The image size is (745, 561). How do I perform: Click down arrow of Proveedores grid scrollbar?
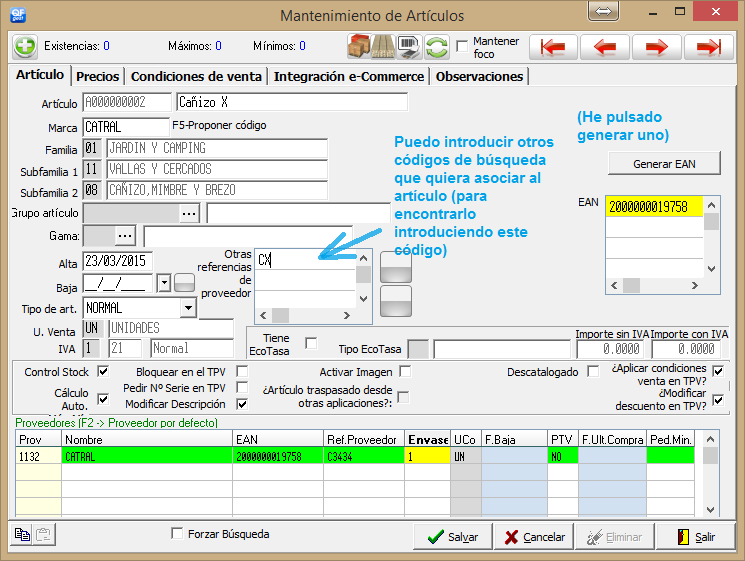tap(710, 510)
